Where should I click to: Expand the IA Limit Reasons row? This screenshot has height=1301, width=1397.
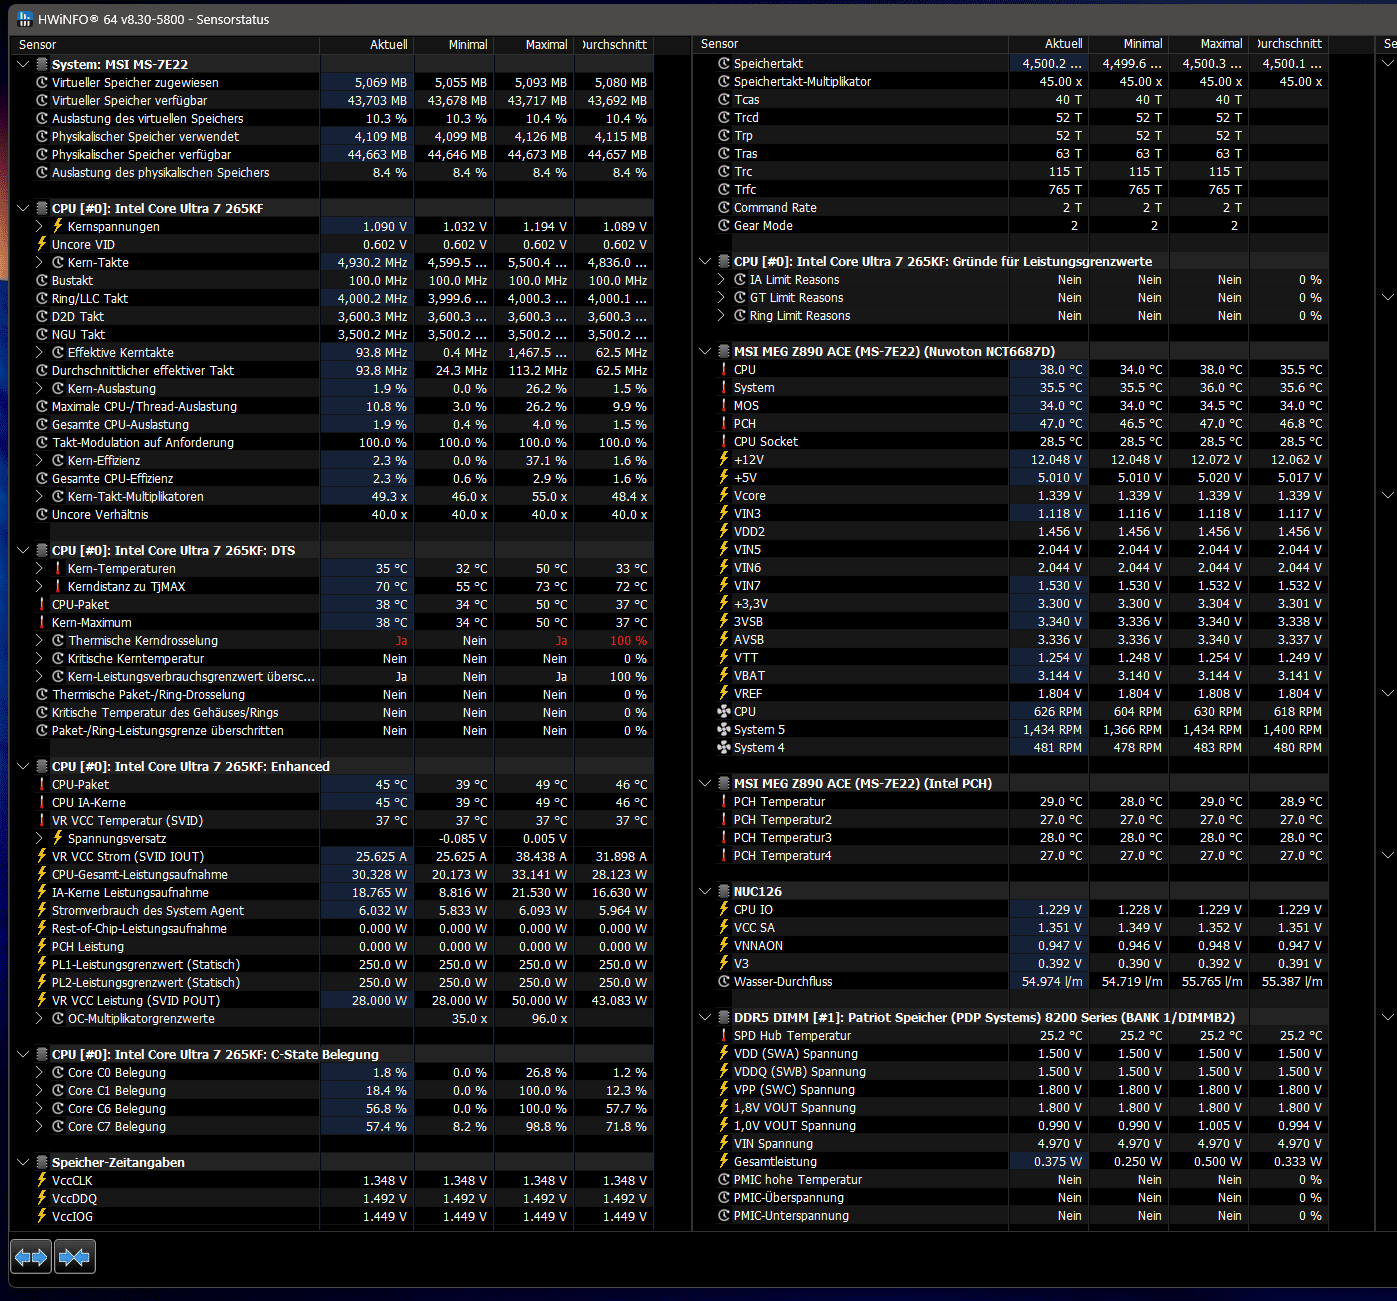click(722, 279)
